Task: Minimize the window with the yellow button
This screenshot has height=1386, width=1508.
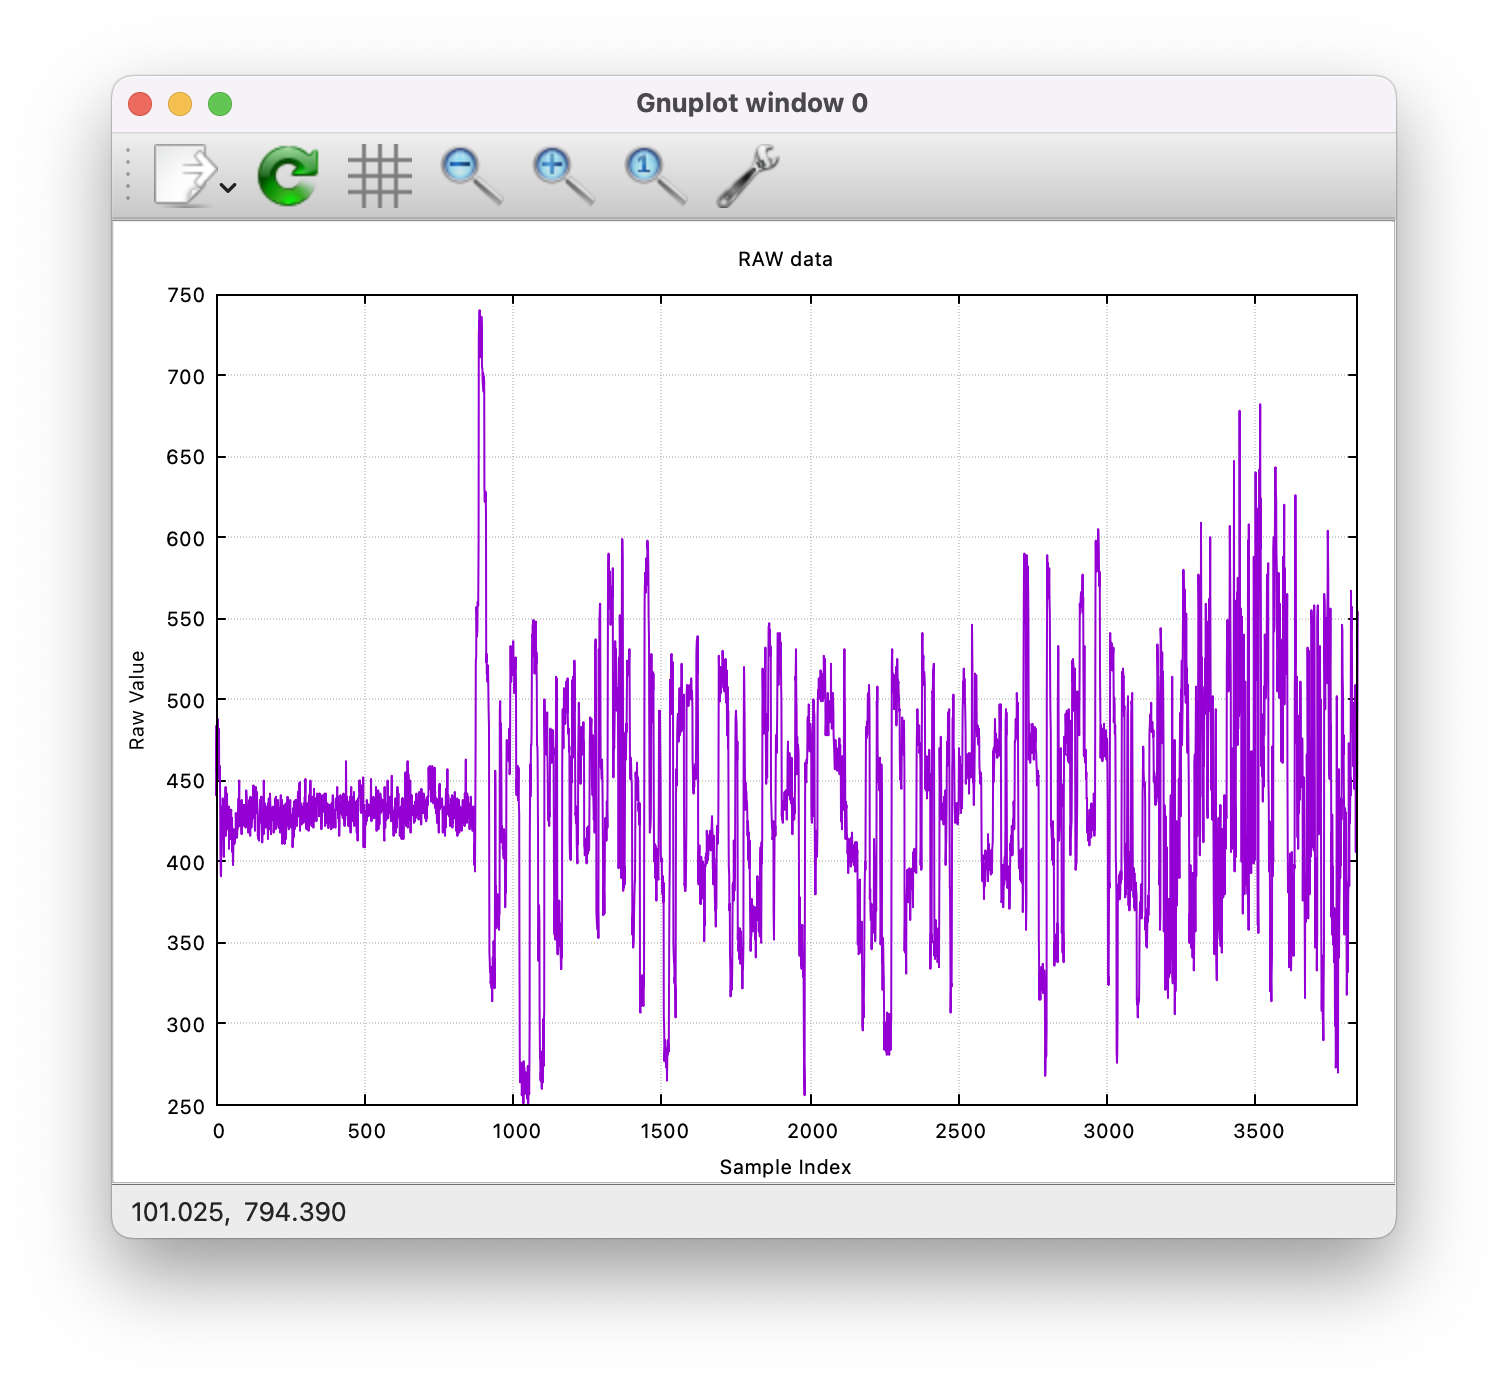Action: point(181,103)
